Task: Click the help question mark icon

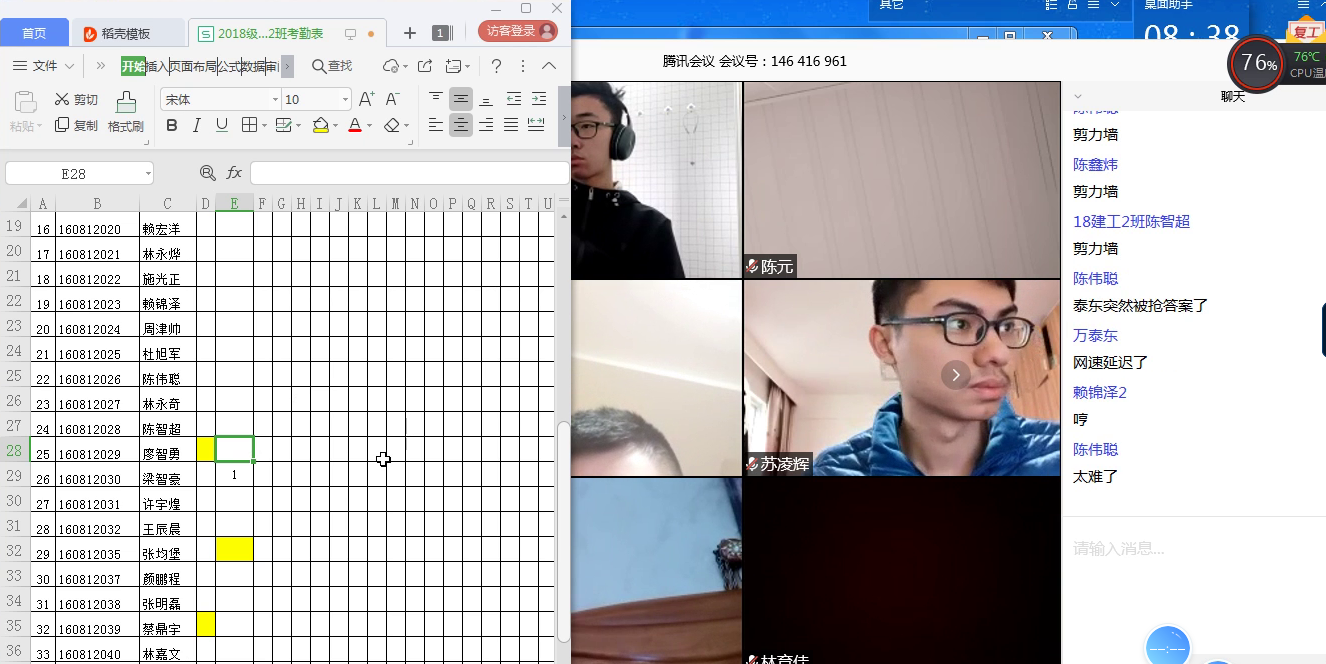Action: [x=496, y=66]
